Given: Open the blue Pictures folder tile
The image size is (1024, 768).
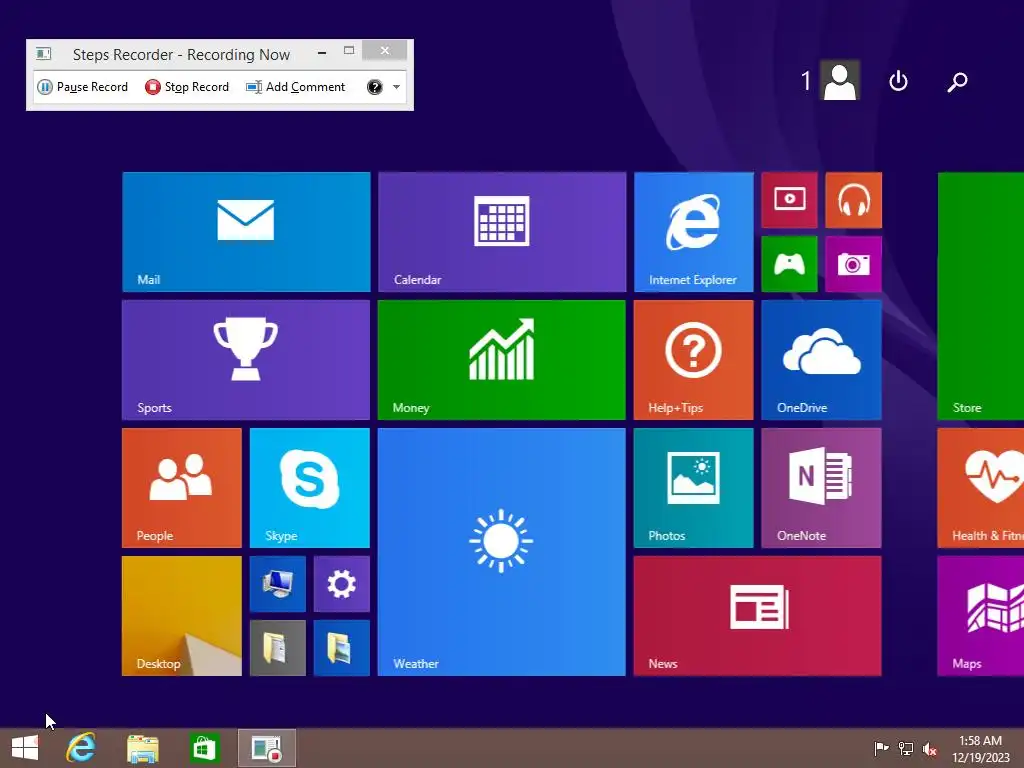Looking at the screenshot, I should point(342,648).
